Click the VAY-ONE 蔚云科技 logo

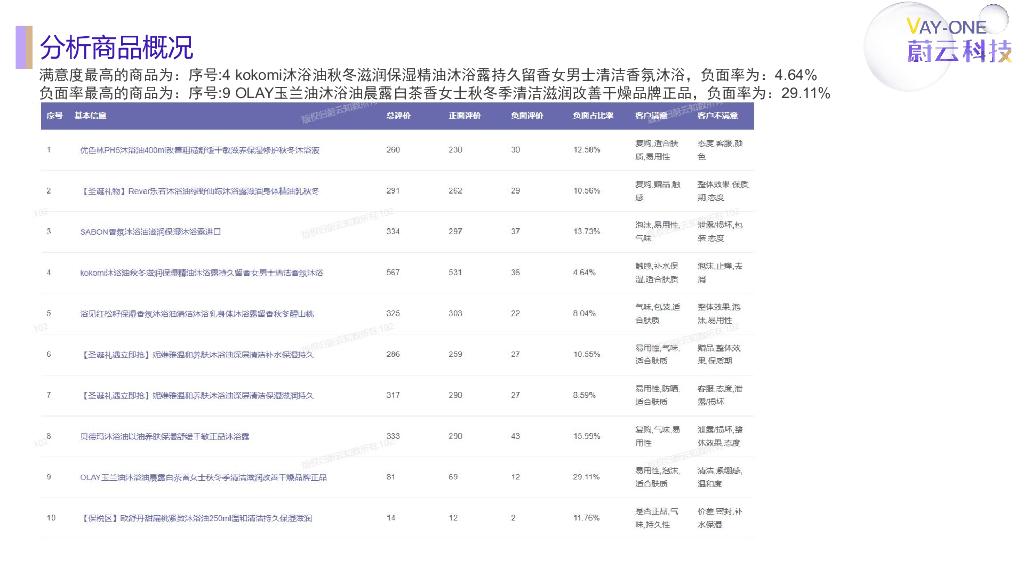pos(959,43)
